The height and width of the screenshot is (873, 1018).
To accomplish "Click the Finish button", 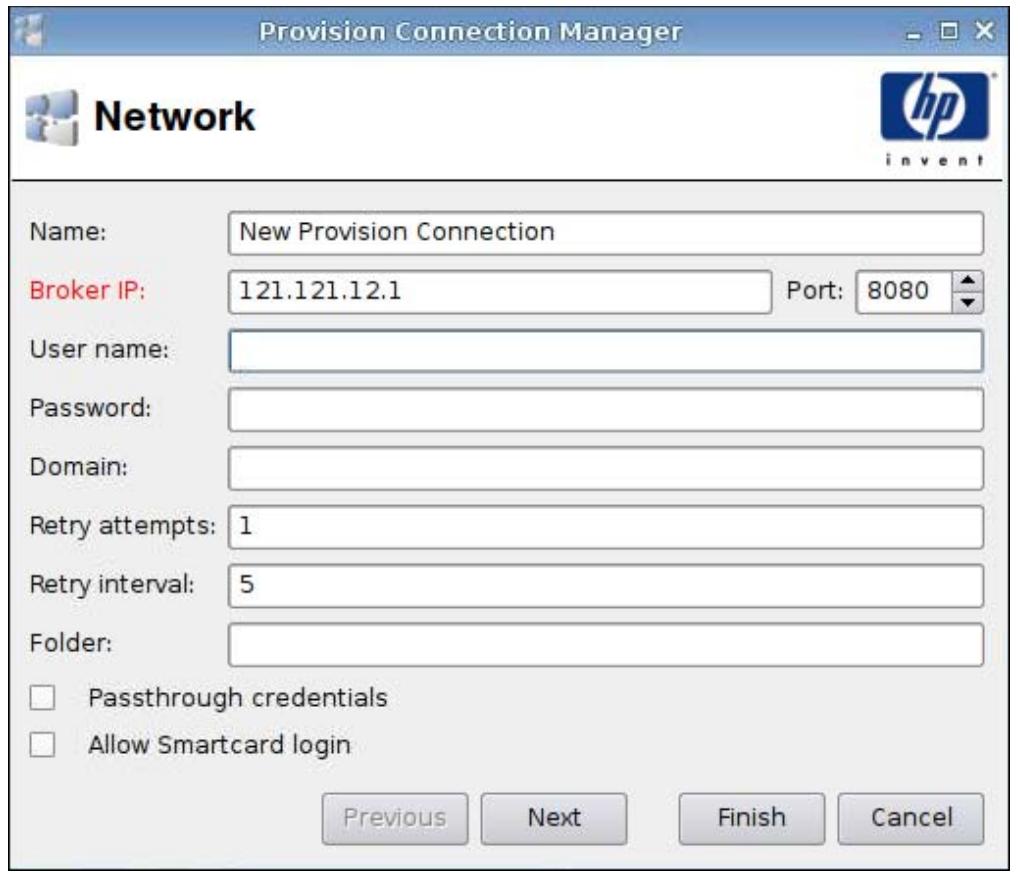I will click(x=752, y=818).
